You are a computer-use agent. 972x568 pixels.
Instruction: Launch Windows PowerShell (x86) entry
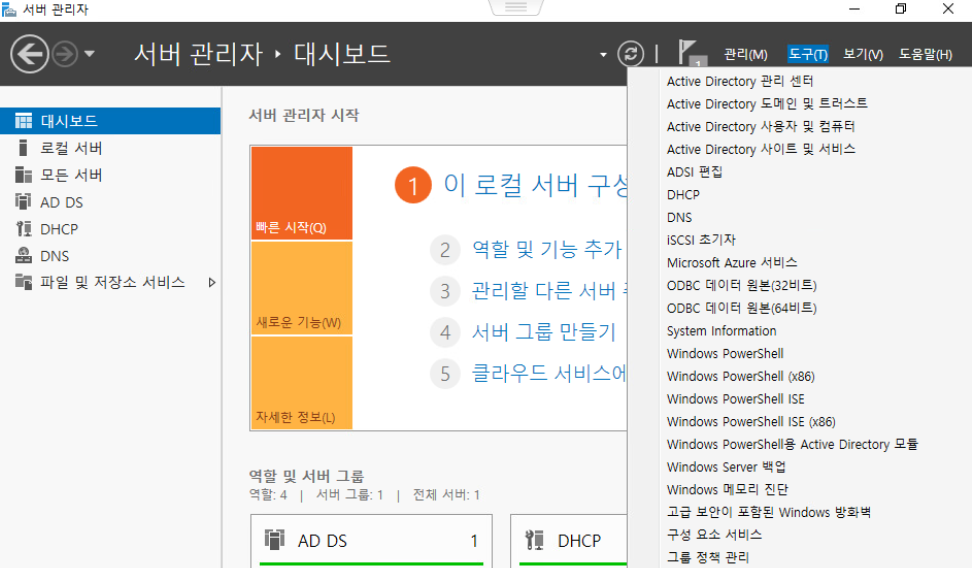741,376
